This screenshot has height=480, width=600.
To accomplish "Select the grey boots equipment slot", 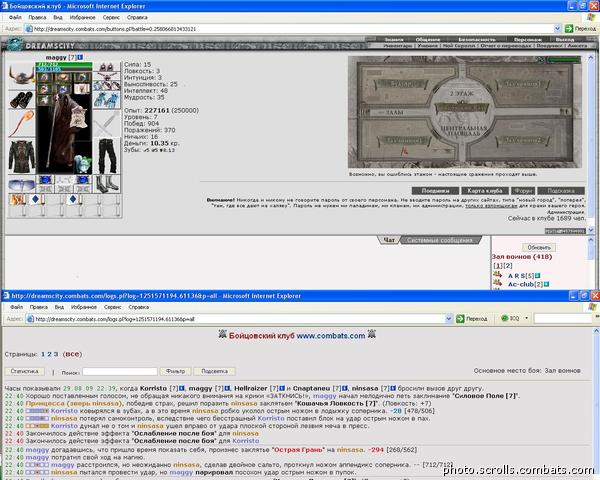I will click(107, 184).
